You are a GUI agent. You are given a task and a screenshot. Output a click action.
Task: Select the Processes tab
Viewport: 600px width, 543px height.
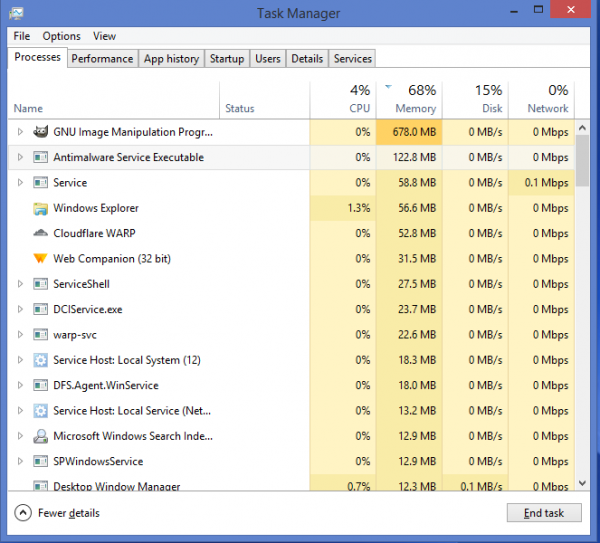pyautogui.click(x=38, y=57)
